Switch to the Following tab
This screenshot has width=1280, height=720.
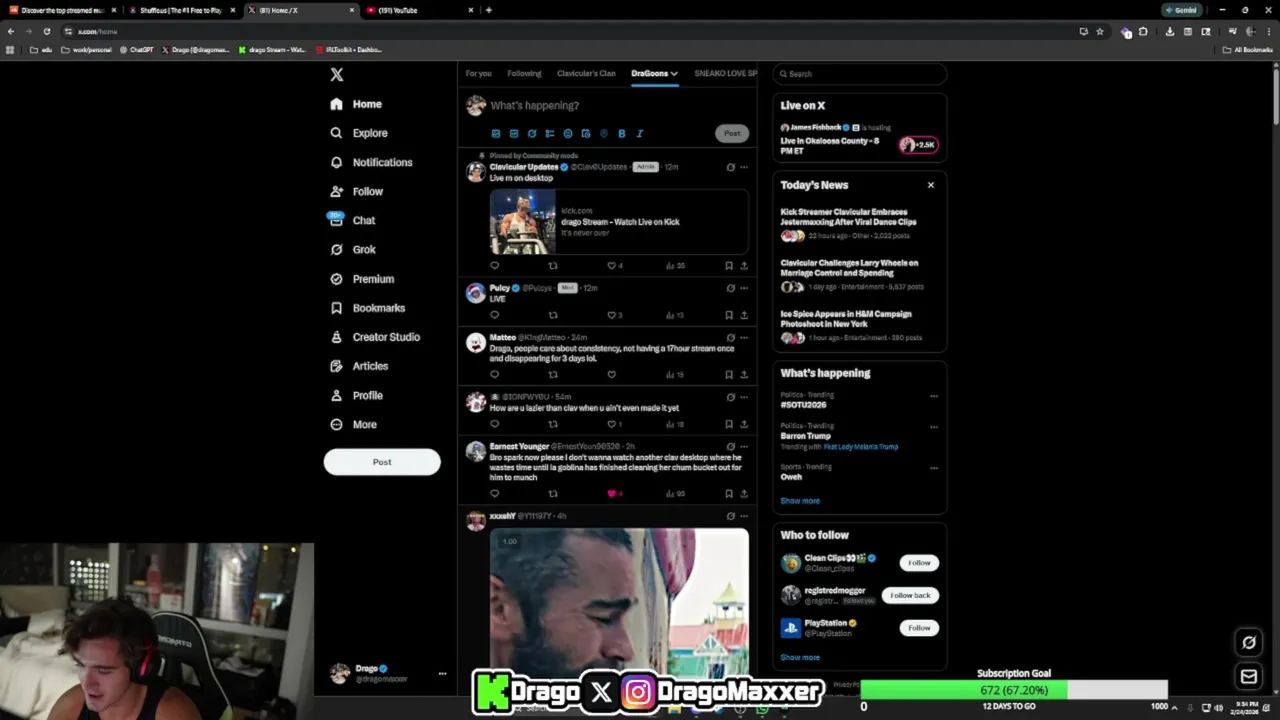(524, 73)
